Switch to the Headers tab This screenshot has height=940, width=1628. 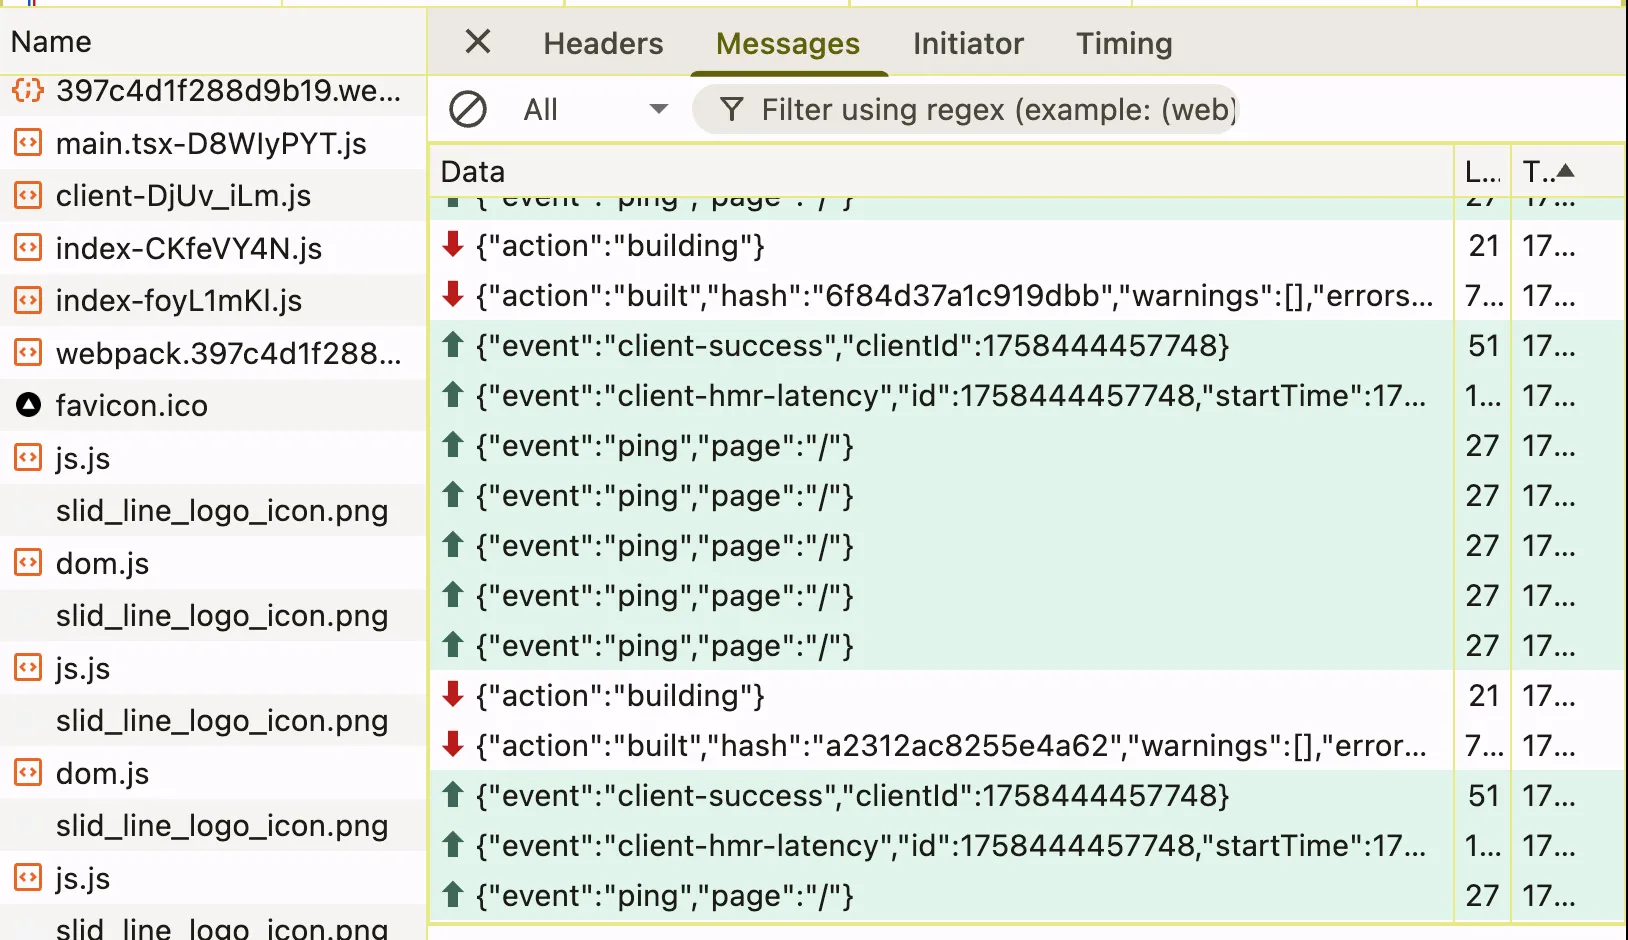[x=603, y=44]
